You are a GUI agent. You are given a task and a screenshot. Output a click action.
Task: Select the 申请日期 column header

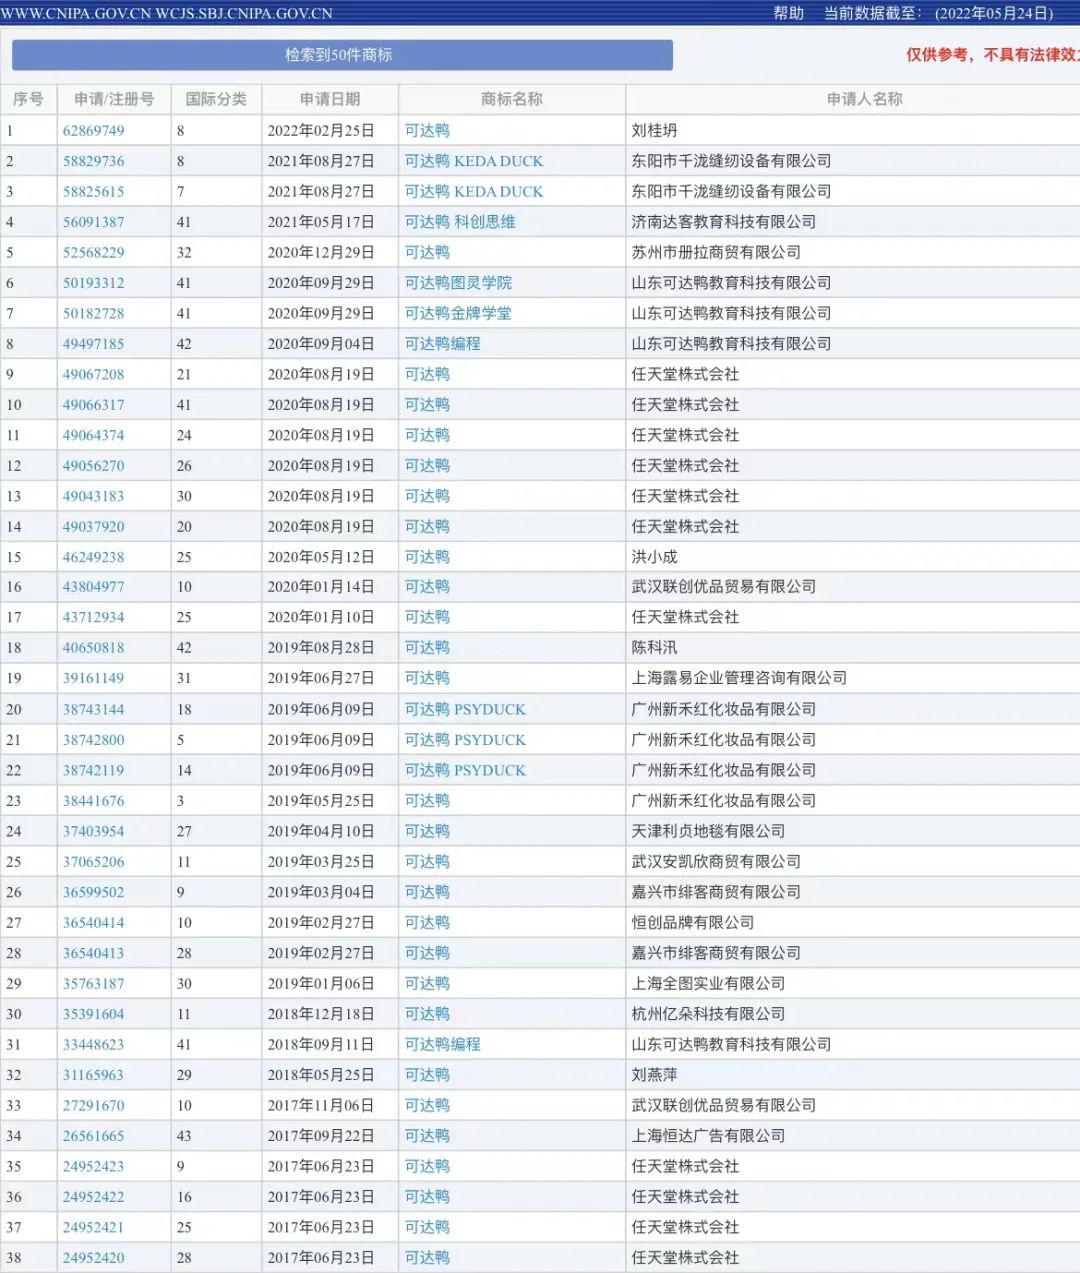click(x=330, y=99)
